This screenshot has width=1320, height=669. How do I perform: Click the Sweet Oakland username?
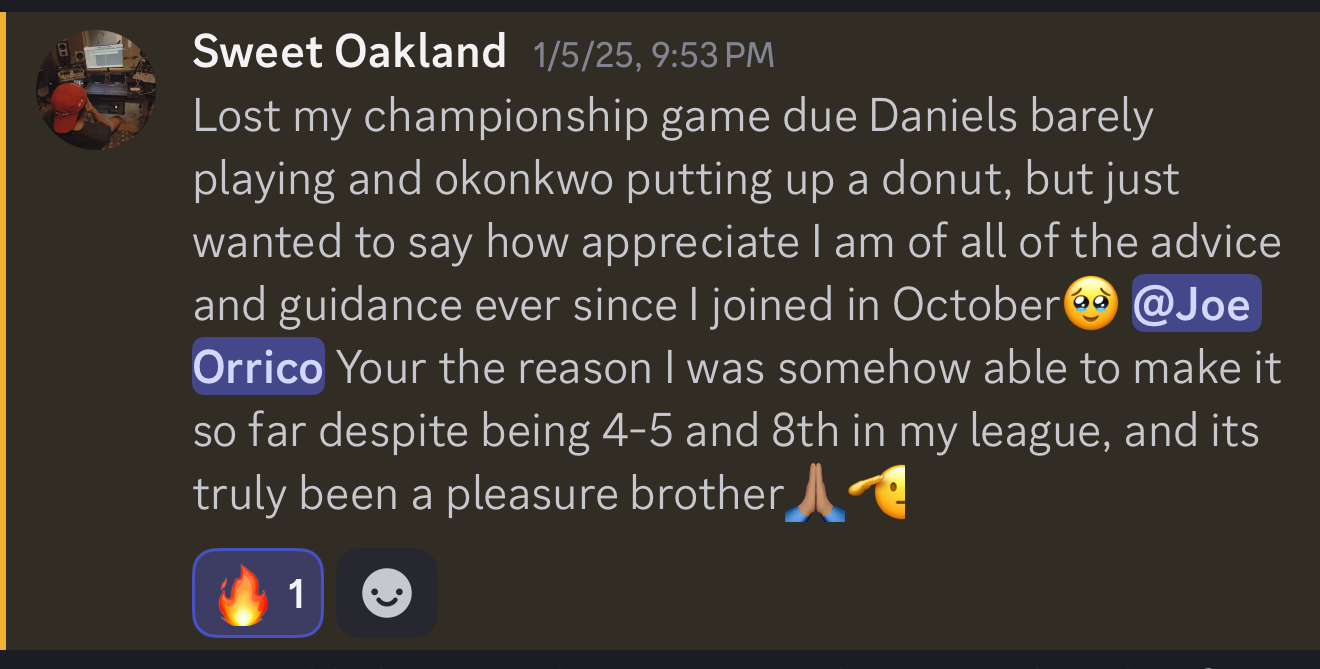click(349, 52)
